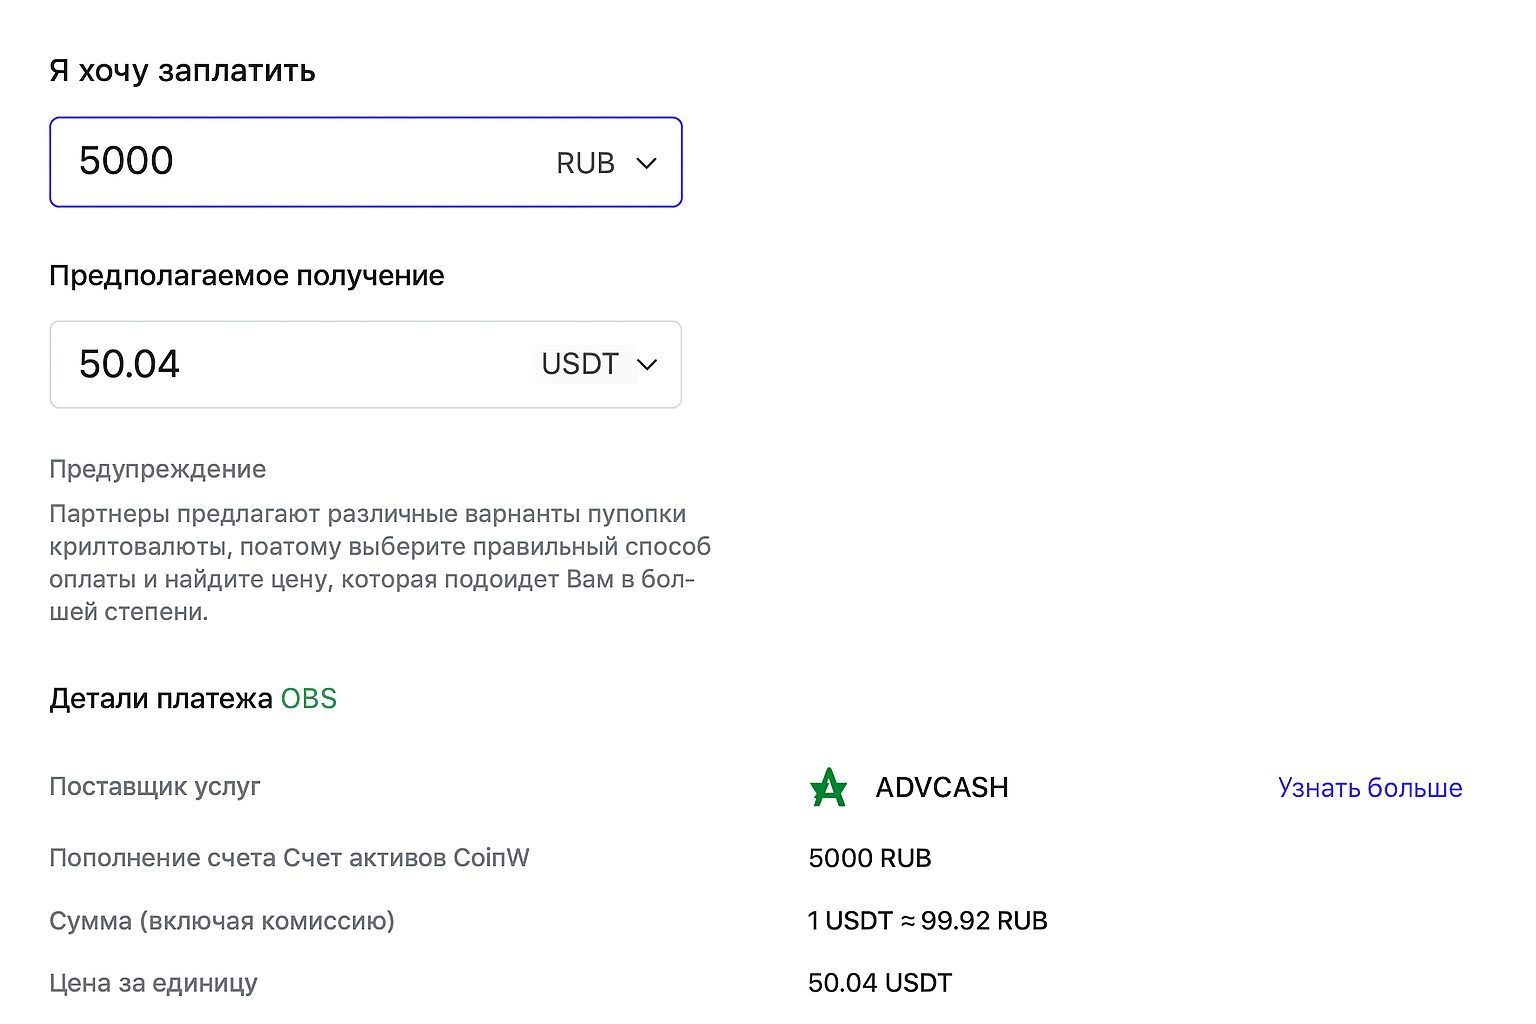Viewport: 1536px width, 1024px height.
Task: Click the Предполагаемое получение label
Action: pyautogui.click(x=246, y=276)
